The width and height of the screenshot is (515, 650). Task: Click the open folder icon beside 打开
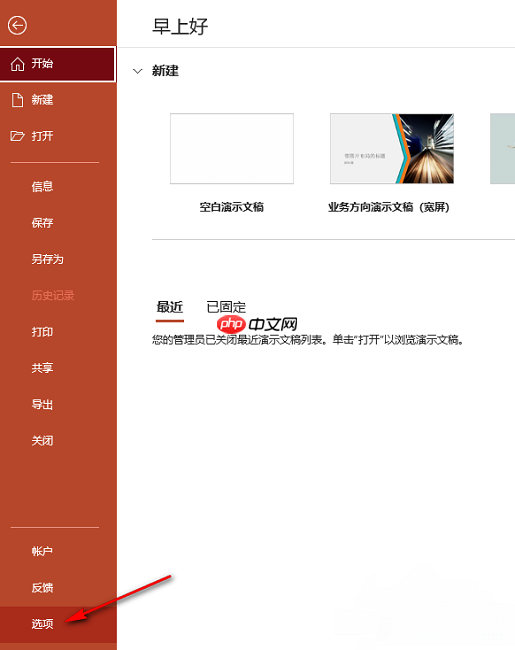[17, 136]
